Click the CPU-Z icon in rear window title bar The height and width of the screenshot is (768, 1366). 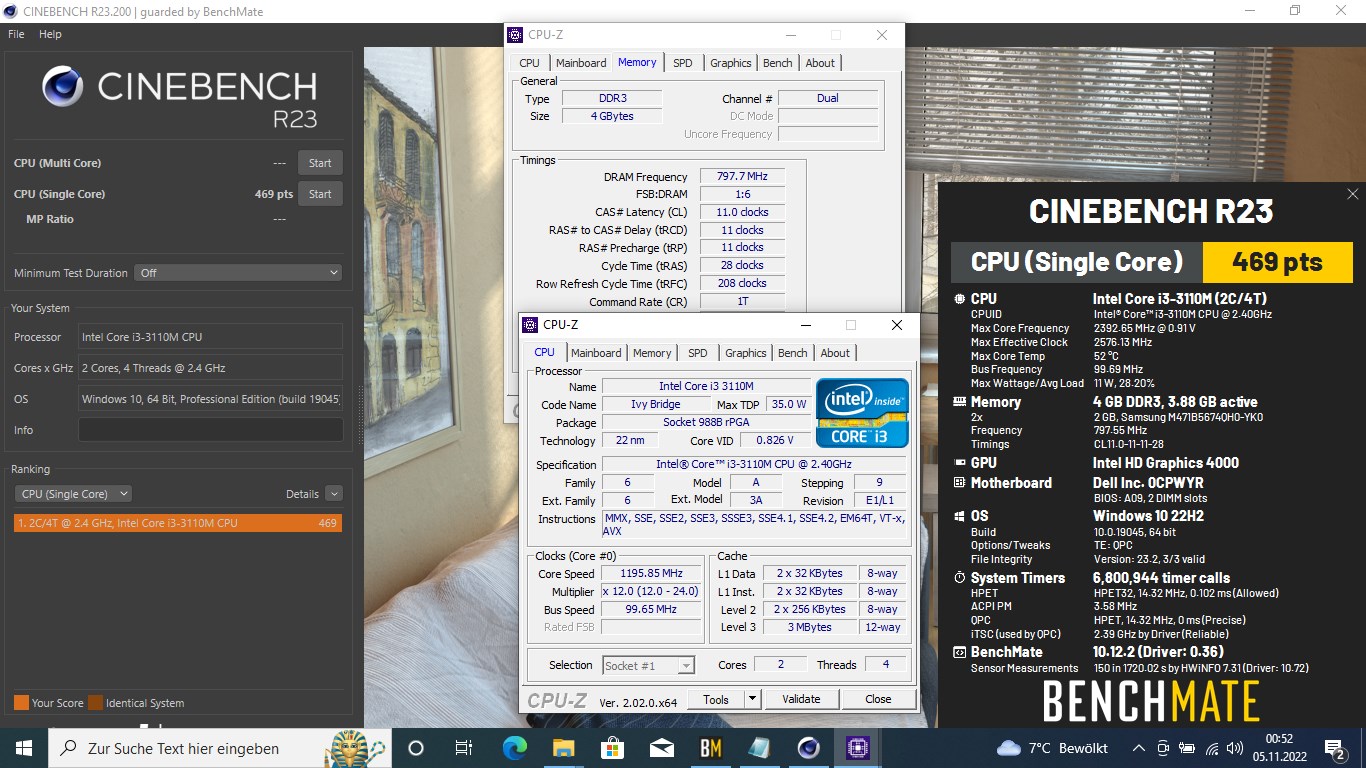(x=516, y=35)
